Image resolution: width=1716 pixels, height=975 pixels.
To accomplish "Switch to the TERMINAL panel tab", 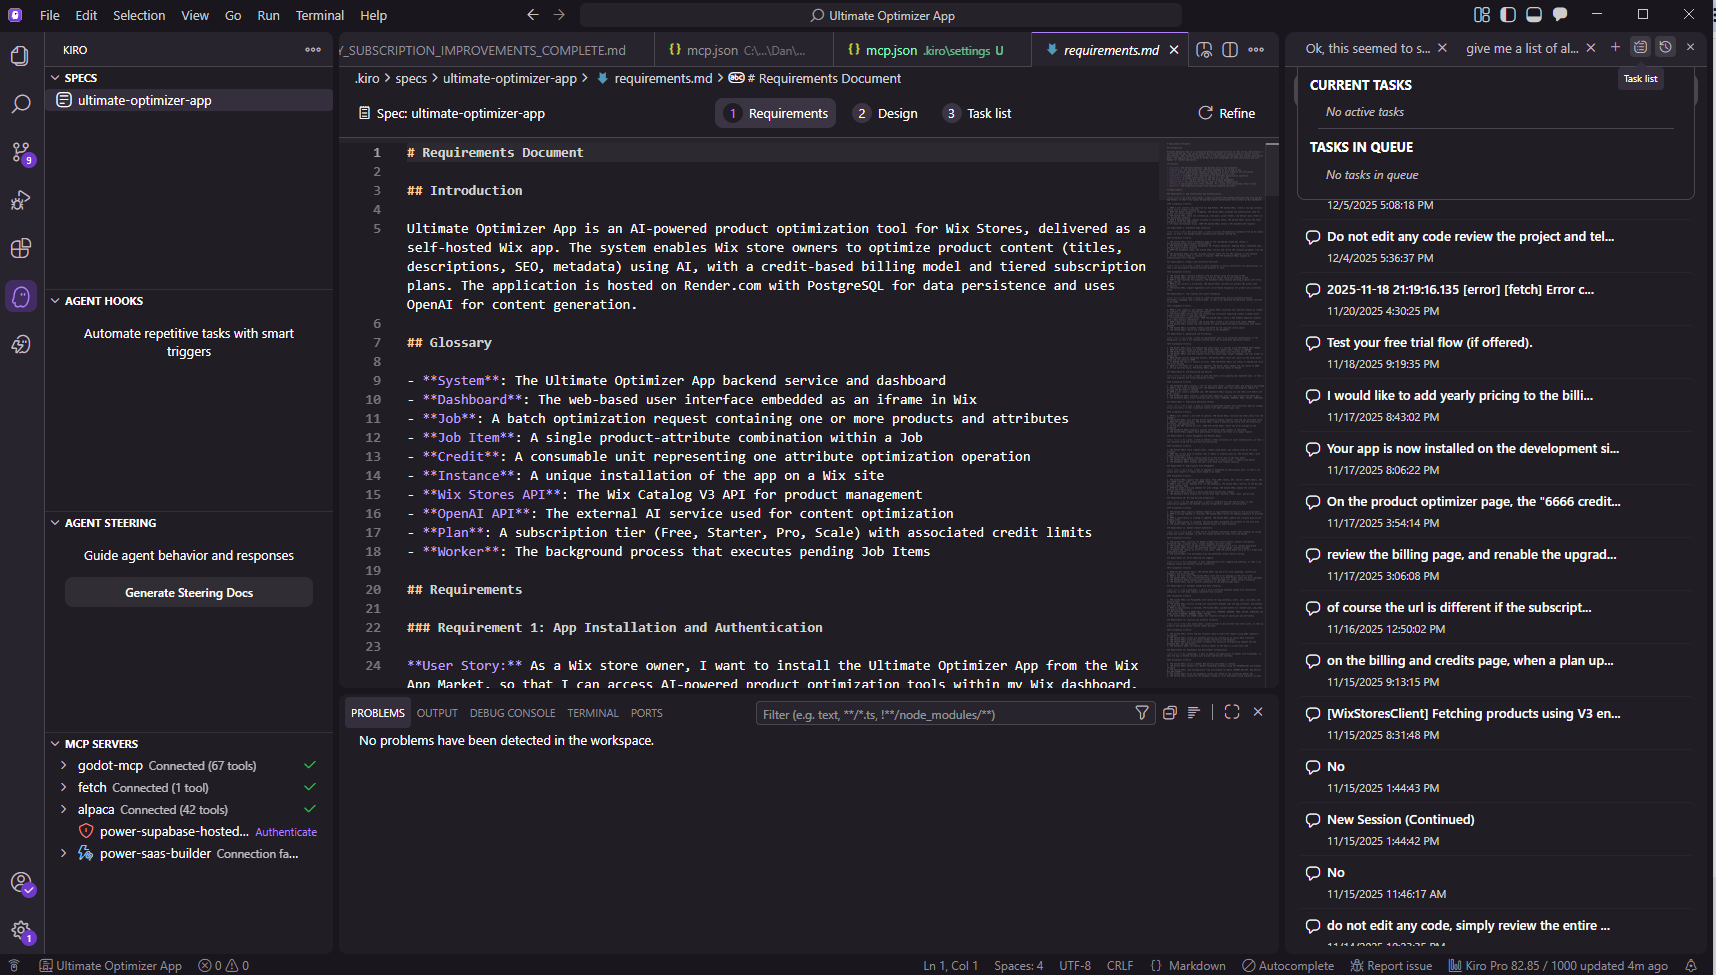I will coord(593,713).
